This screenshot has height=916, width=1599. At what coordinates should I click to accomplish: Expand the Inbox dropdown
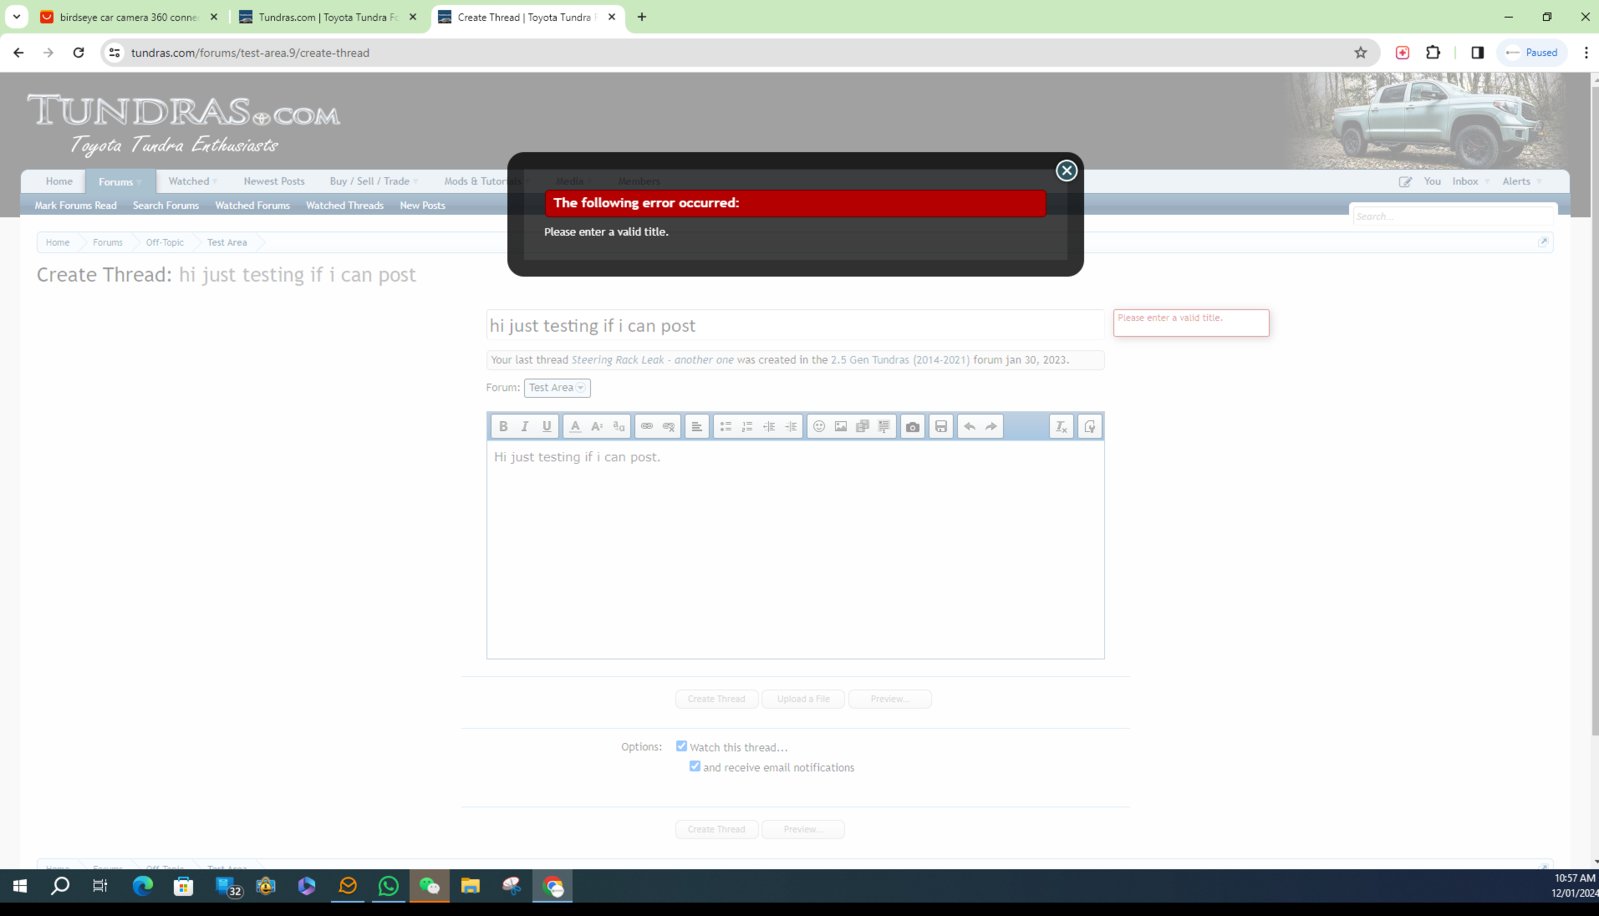pos(1487,182)
